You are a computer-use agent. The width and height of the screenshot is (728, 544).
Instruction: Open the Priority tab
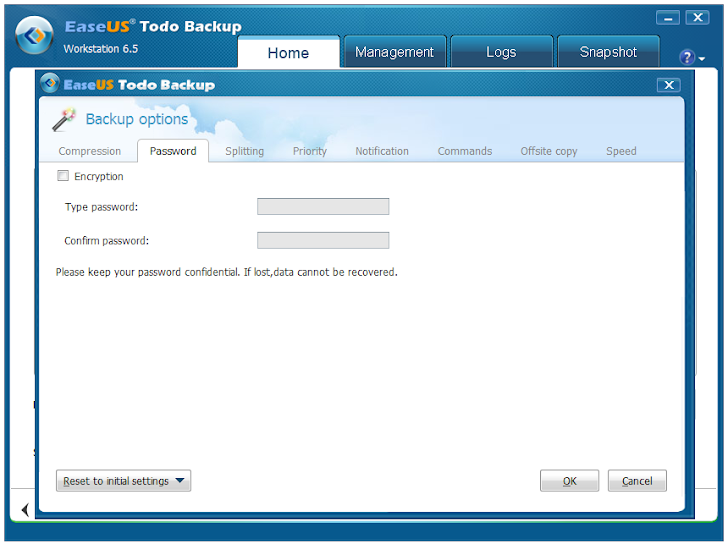310,151
